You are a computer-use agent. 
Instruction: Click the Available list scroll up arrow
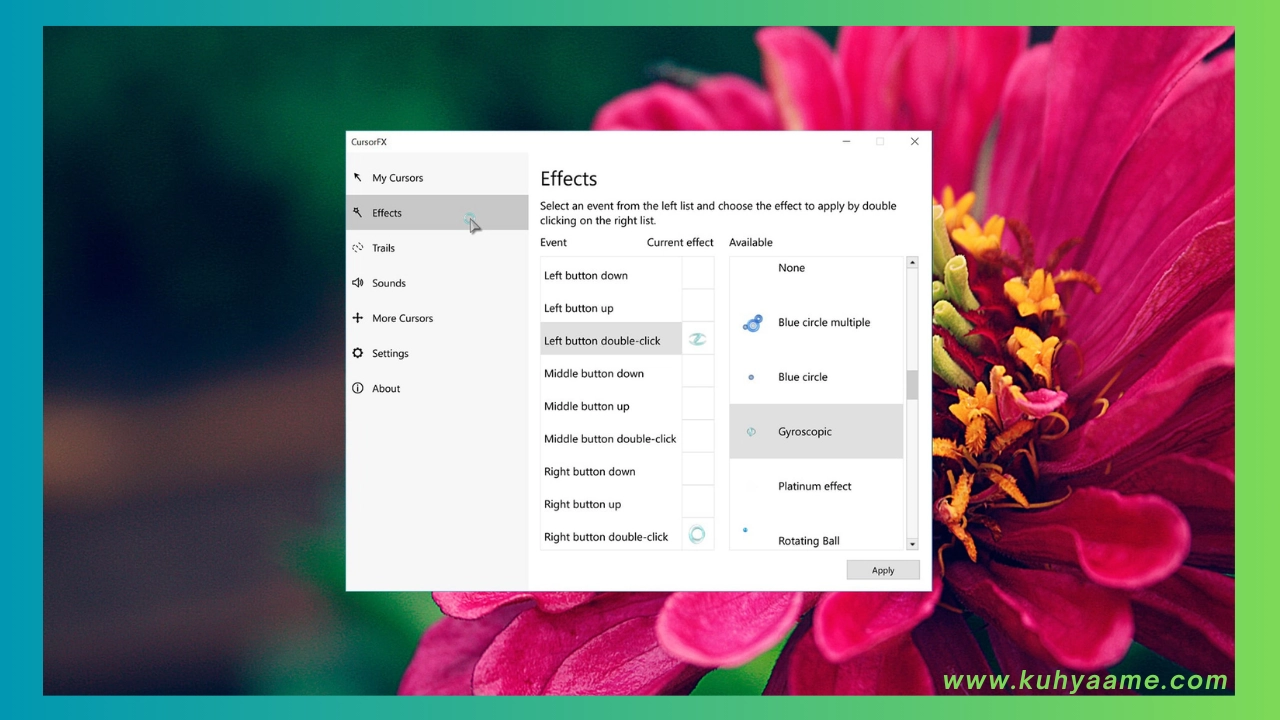tap(912, 263)
